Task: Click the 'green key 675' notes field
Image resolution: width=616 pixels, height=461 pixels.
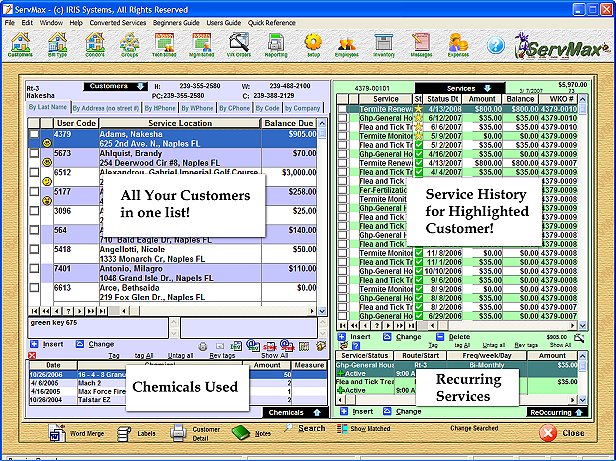Action: point(98,328)
